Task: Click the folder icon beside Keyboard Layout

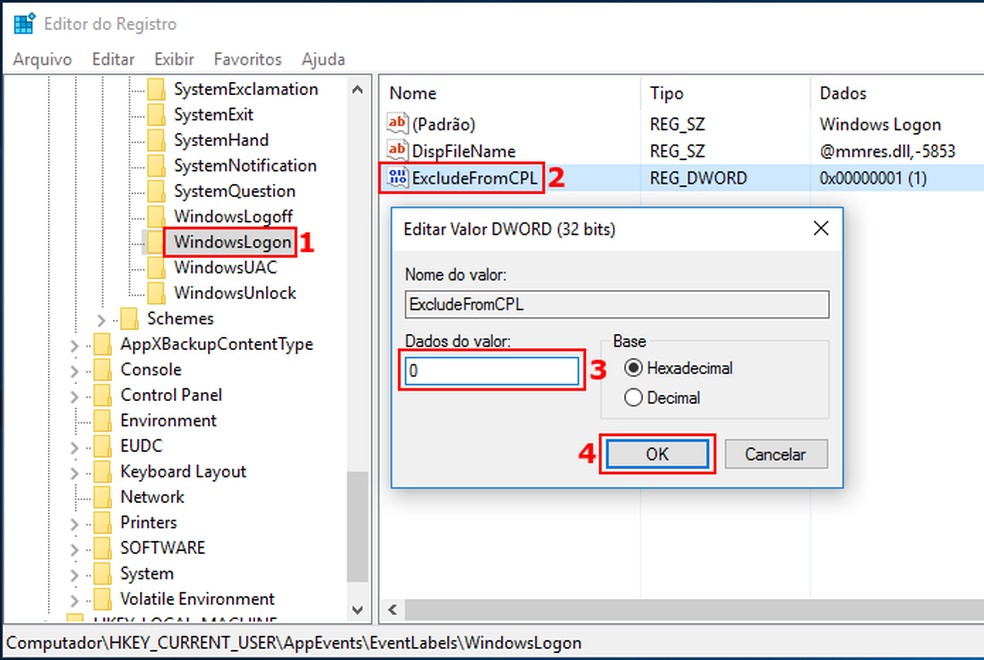Action: coord(105,471)
